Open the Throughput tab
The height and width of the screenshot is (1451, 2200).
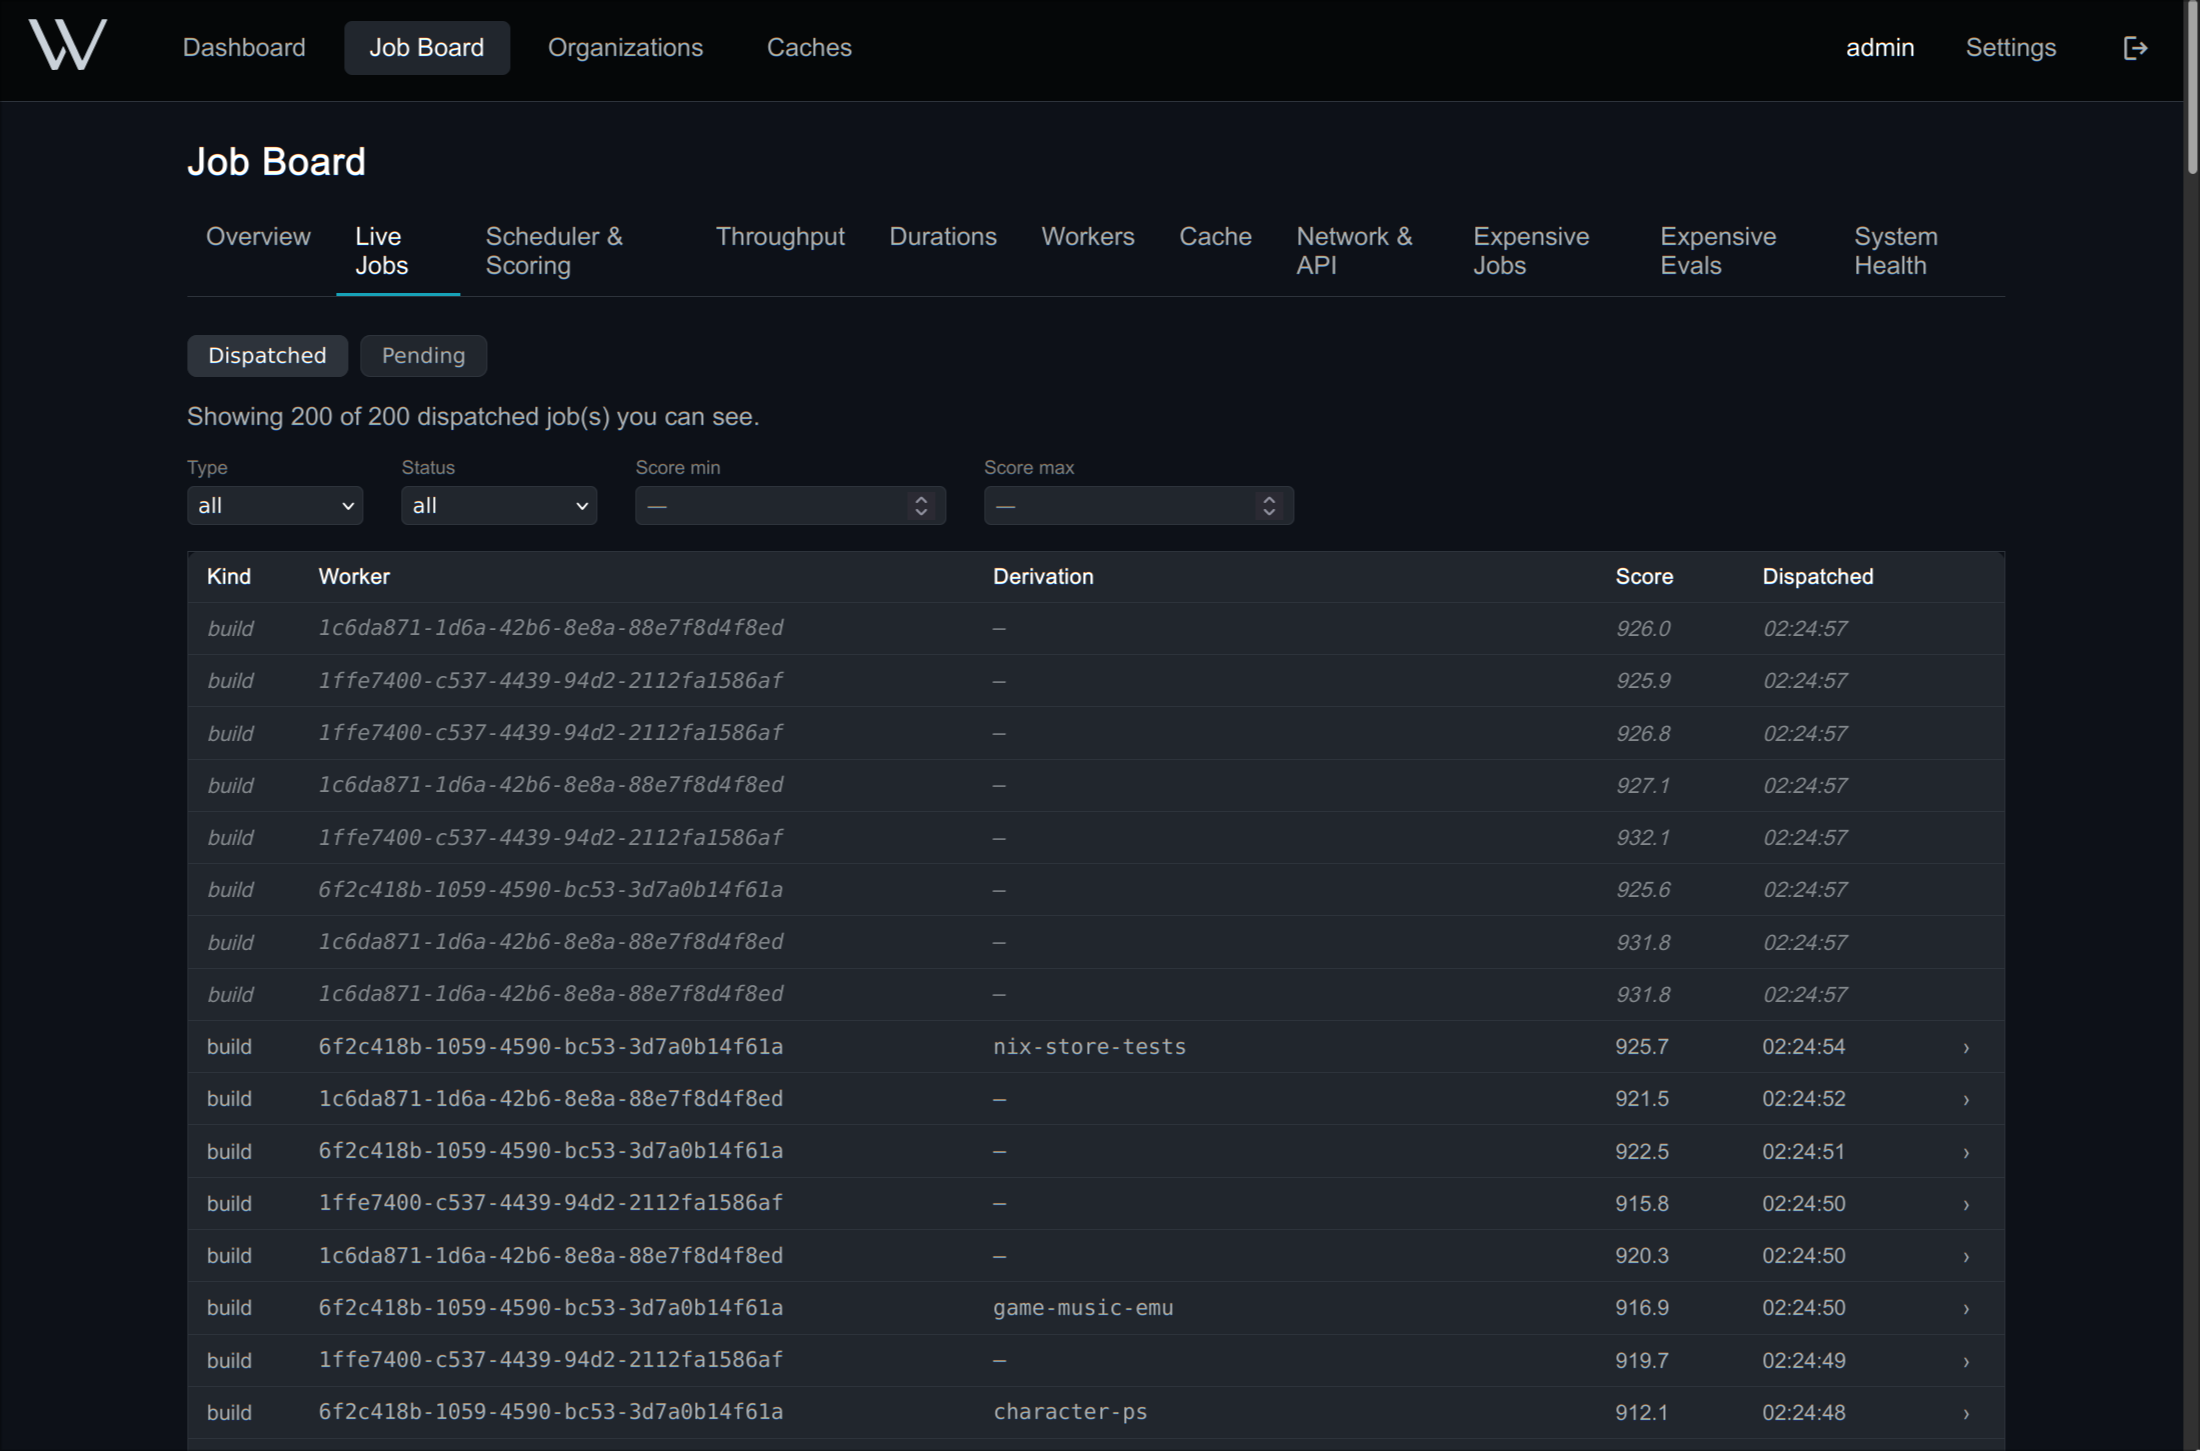(780, 237)
